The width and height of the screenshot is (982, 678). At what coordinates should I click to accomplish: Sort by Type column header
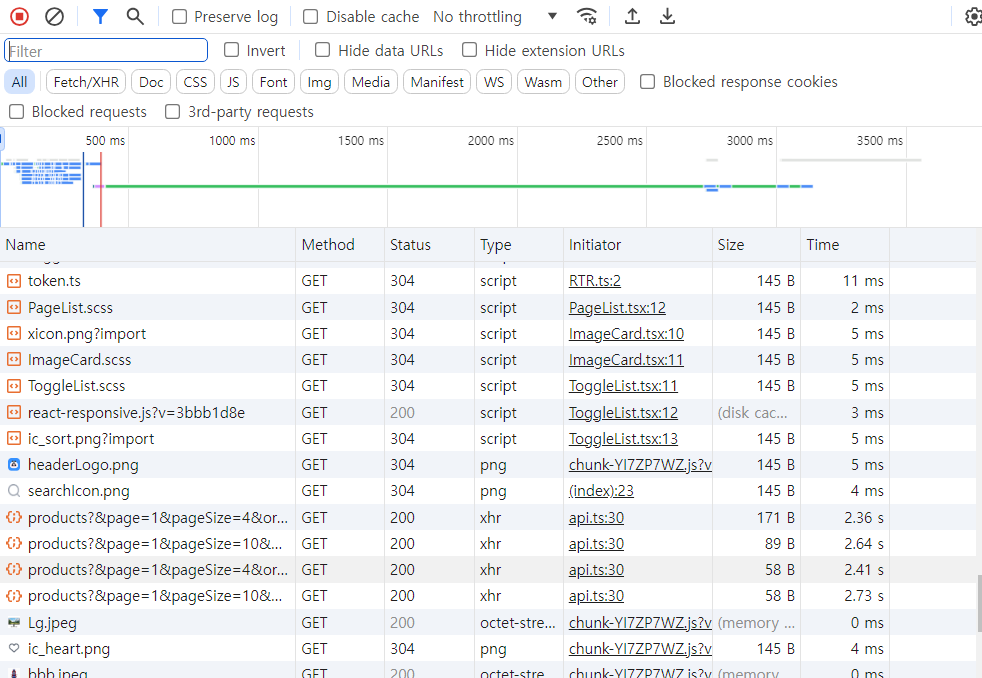click(x=519, y=245)
